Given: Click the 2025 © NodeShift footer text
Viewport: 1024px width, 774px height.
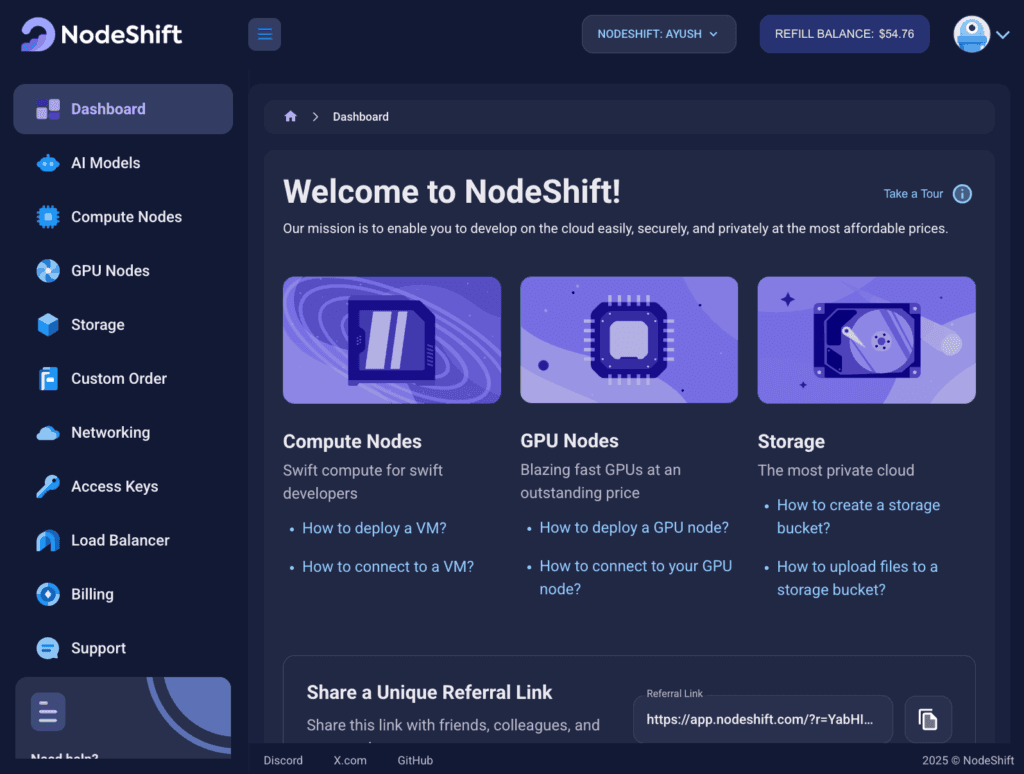Looking at the screenshot, I should point(968,760).
